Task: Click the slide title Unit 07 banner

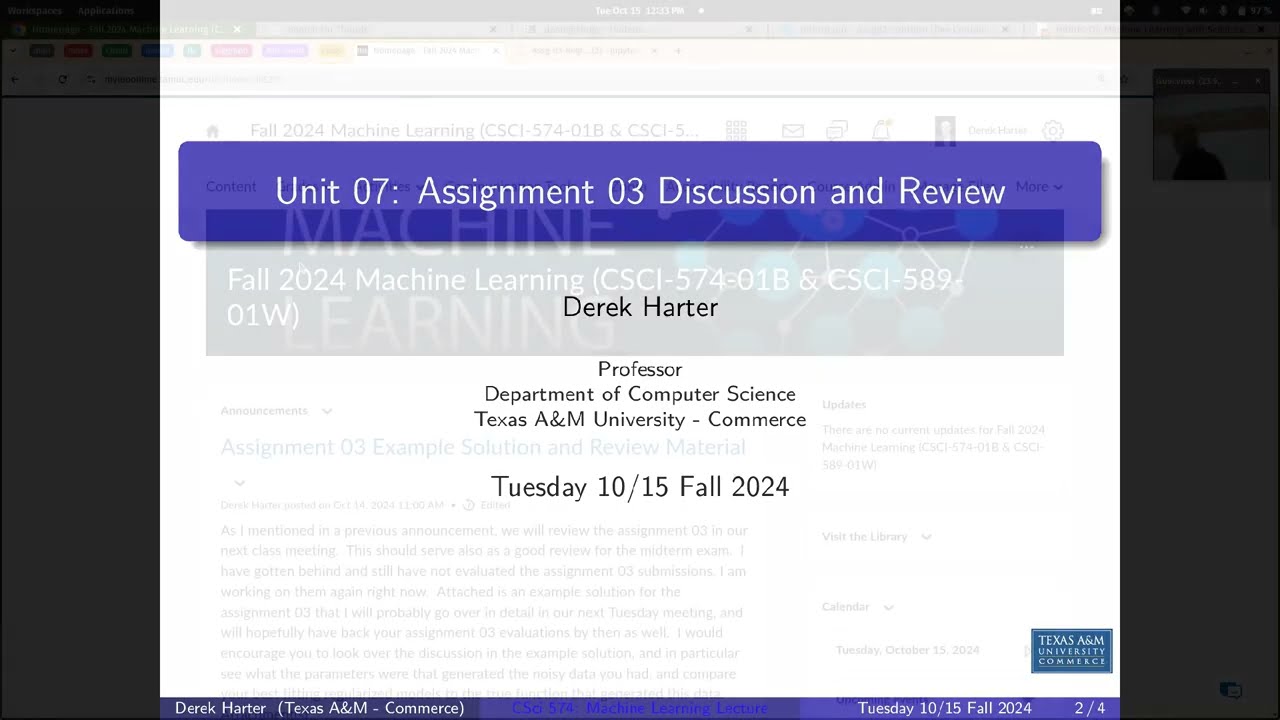Action: [640, 191]
